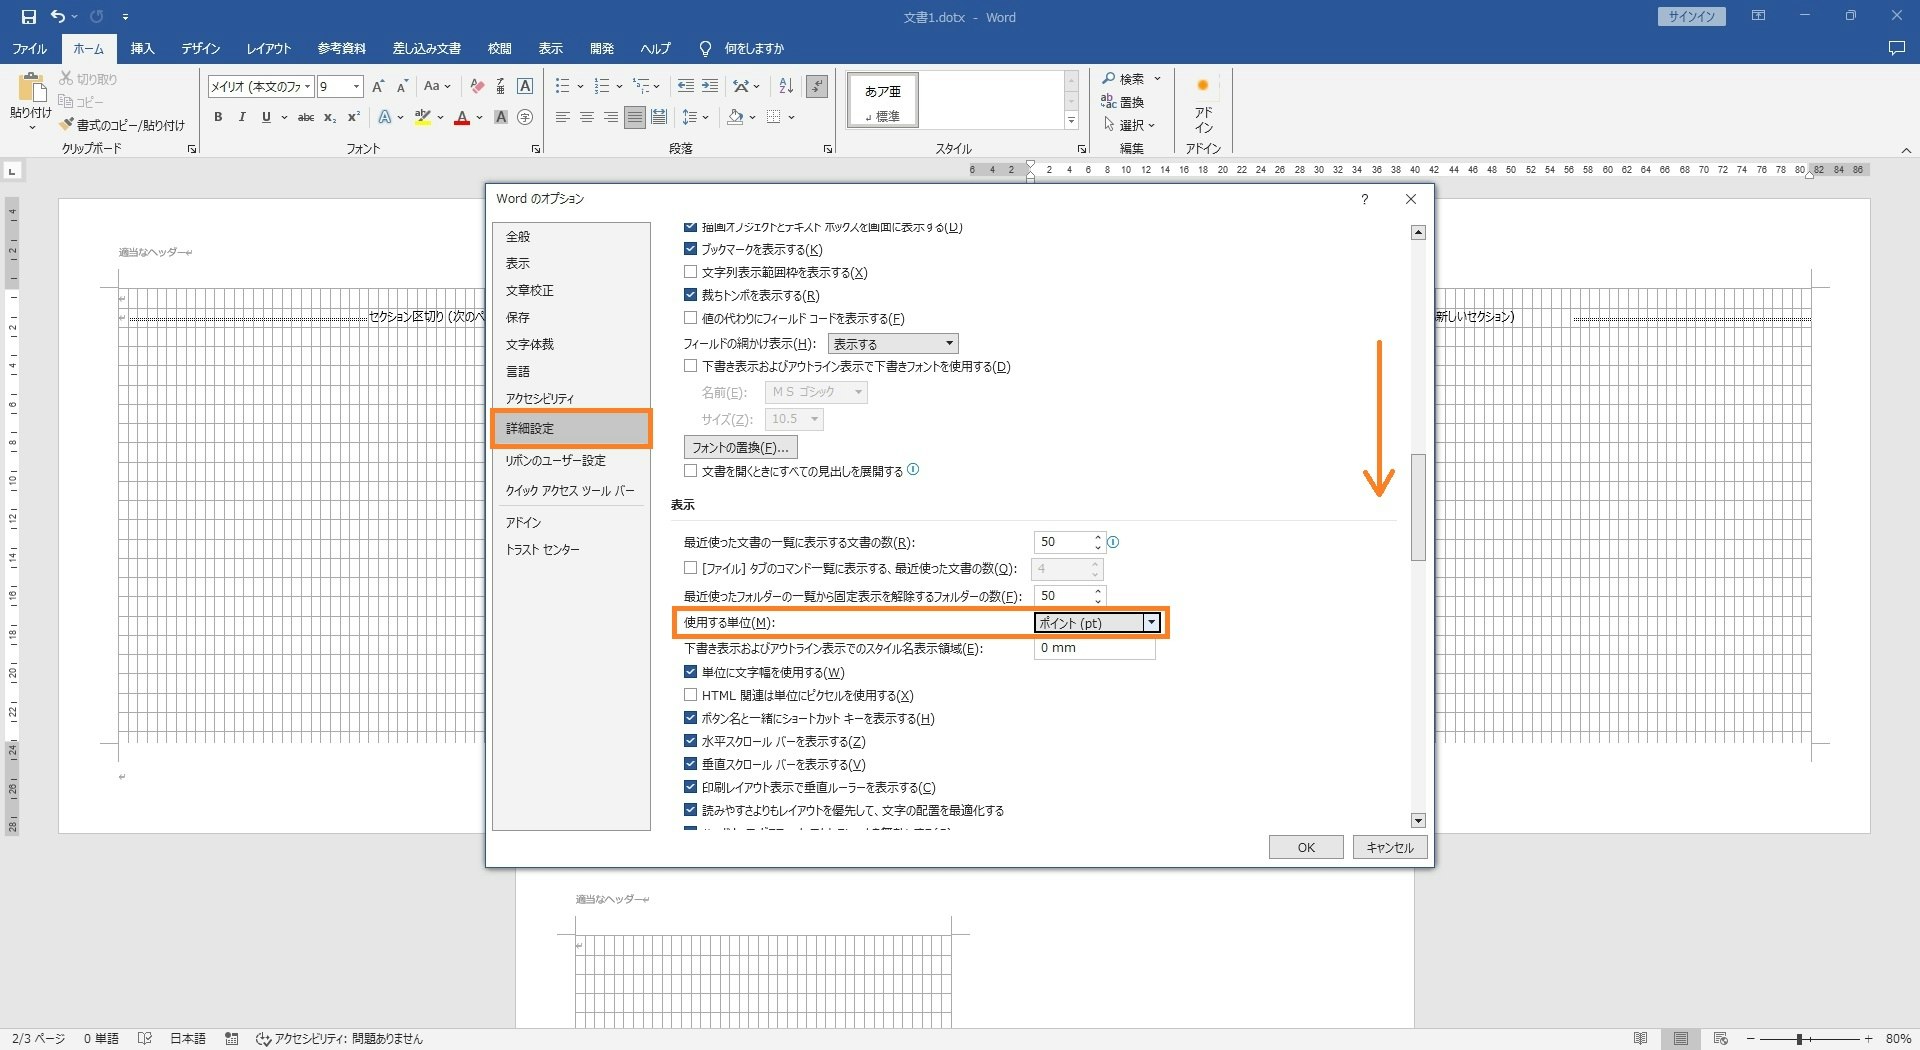
Task: Increase font size with the A▲ icon
Action: (378, 87)
